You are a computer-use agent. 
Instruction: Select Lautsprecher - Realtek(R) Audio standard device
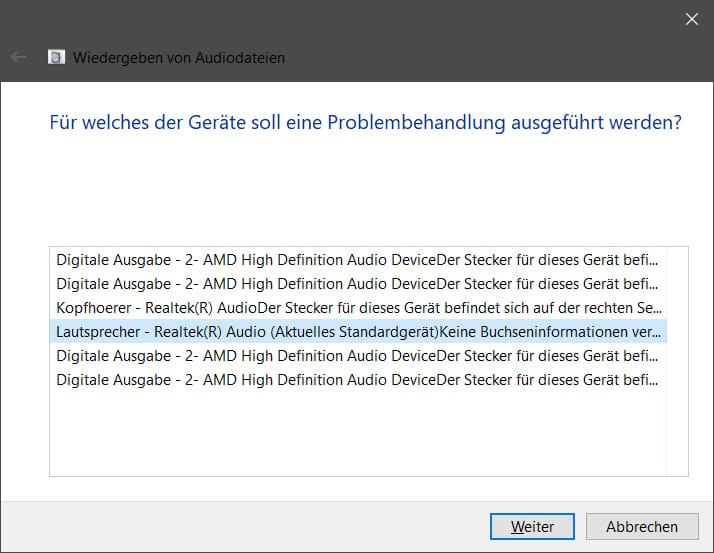click(x=359, y=332)
